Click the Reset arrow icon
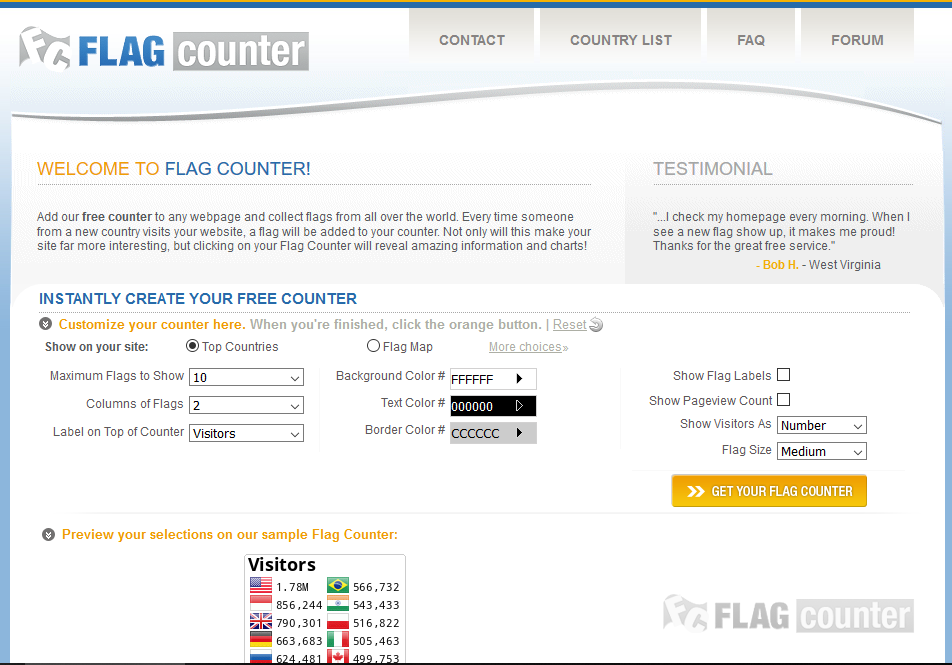The width and height of the screenshot is (952, 665). [596, 325]
